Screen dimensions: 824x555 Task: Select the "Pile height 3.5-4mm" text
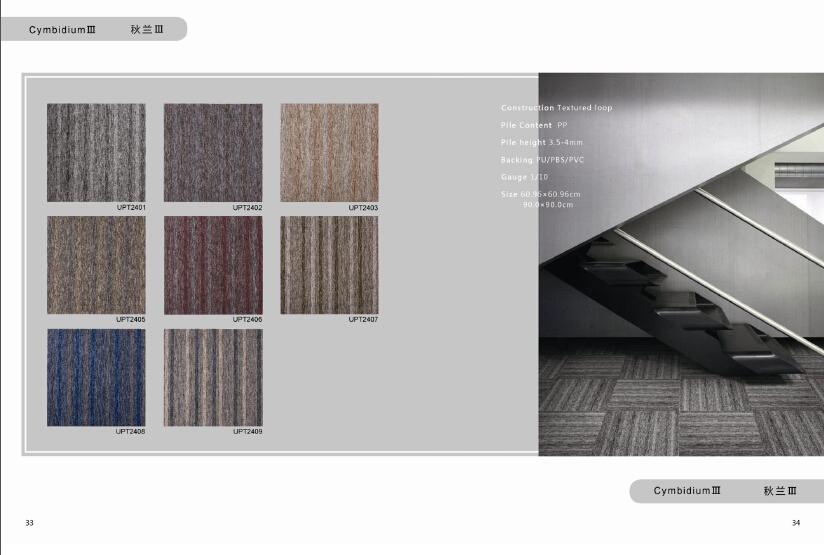pyautogui.click(x=542, y=143)
